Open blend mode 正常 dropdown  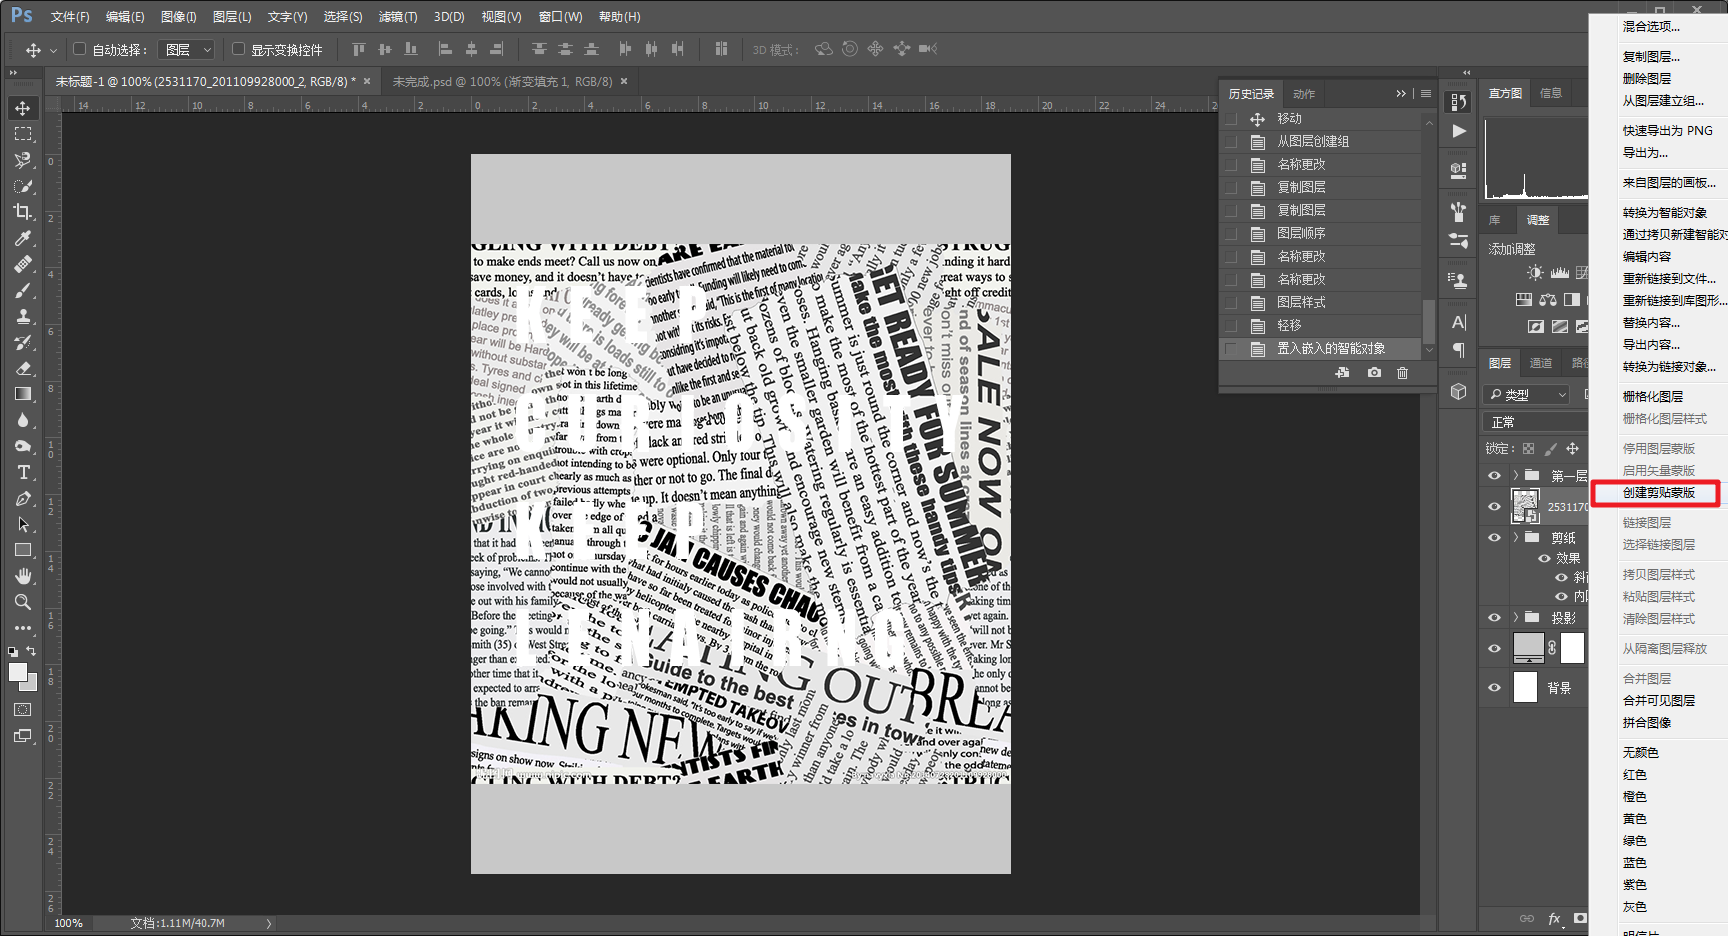pyautogui.click(x=1537, y=422)
